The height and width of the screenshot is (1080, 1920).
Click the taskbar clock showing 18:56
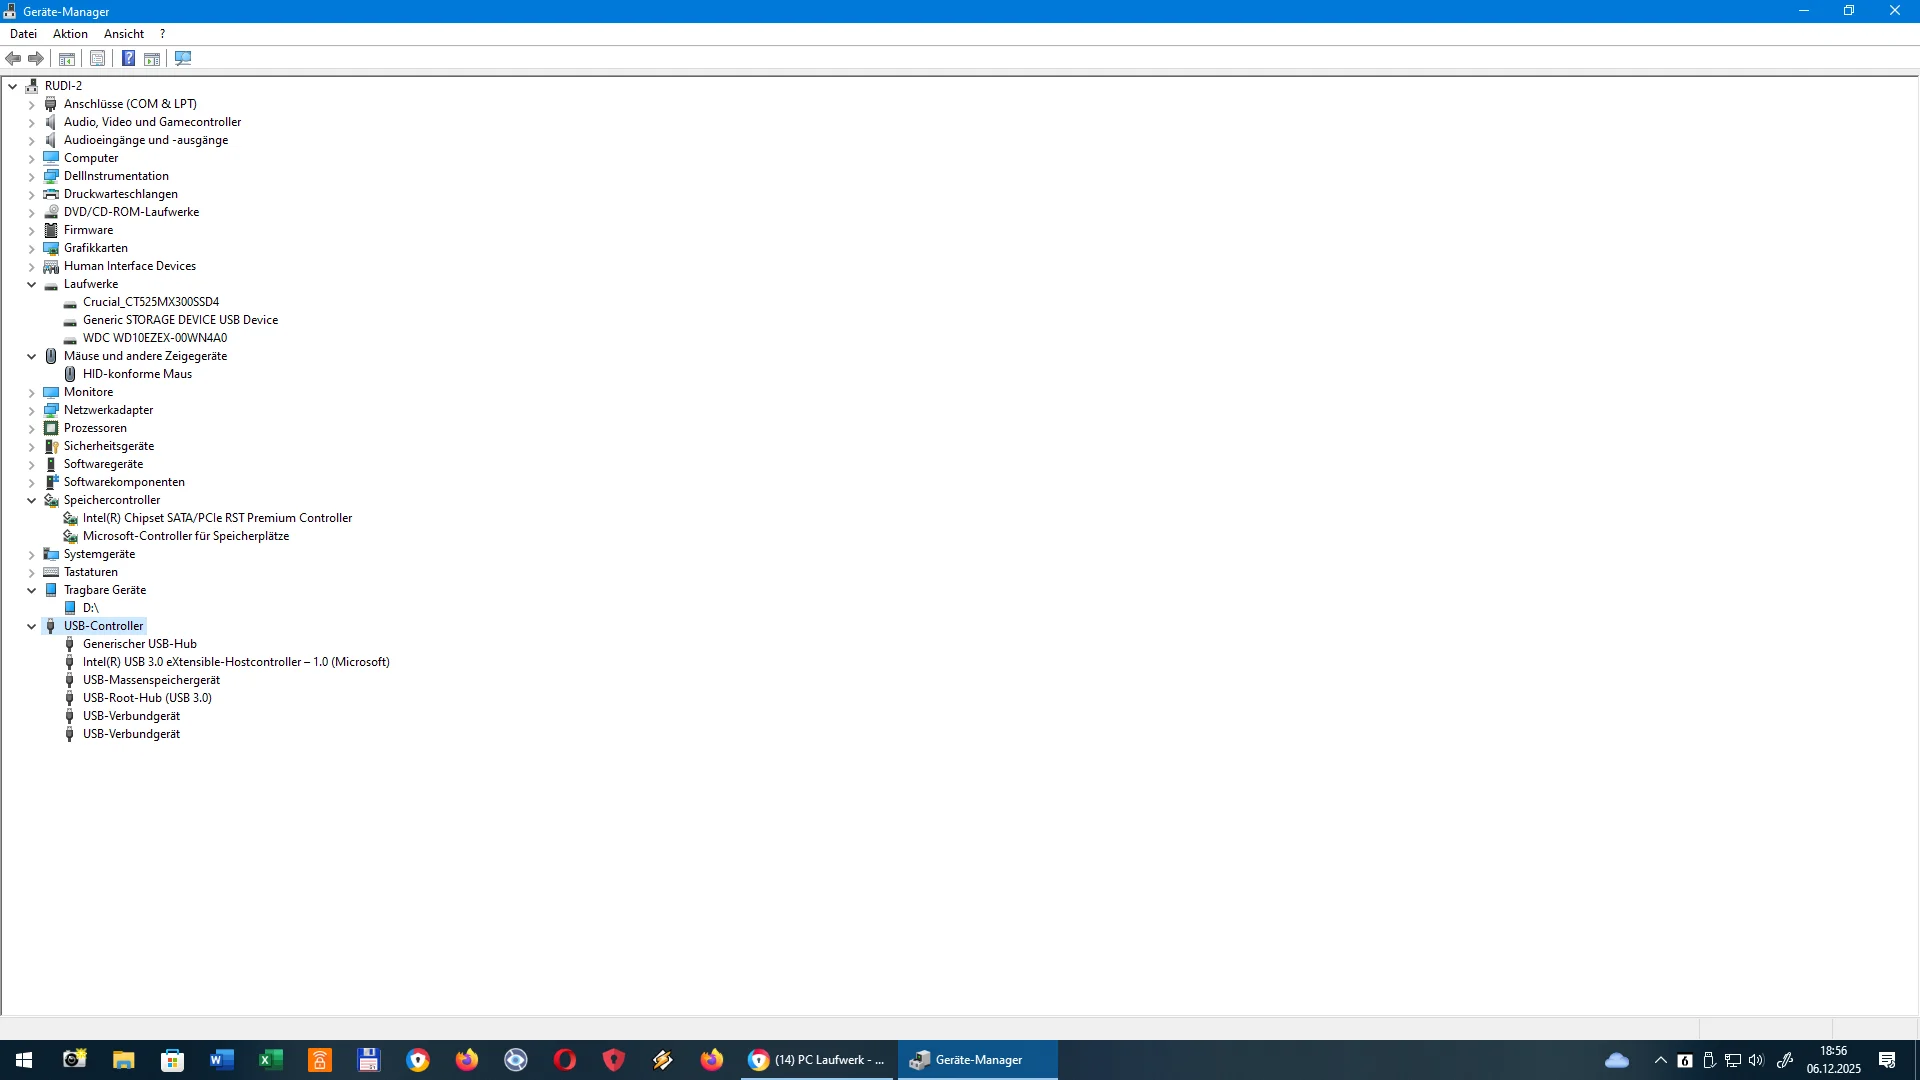[1833, 1060]
